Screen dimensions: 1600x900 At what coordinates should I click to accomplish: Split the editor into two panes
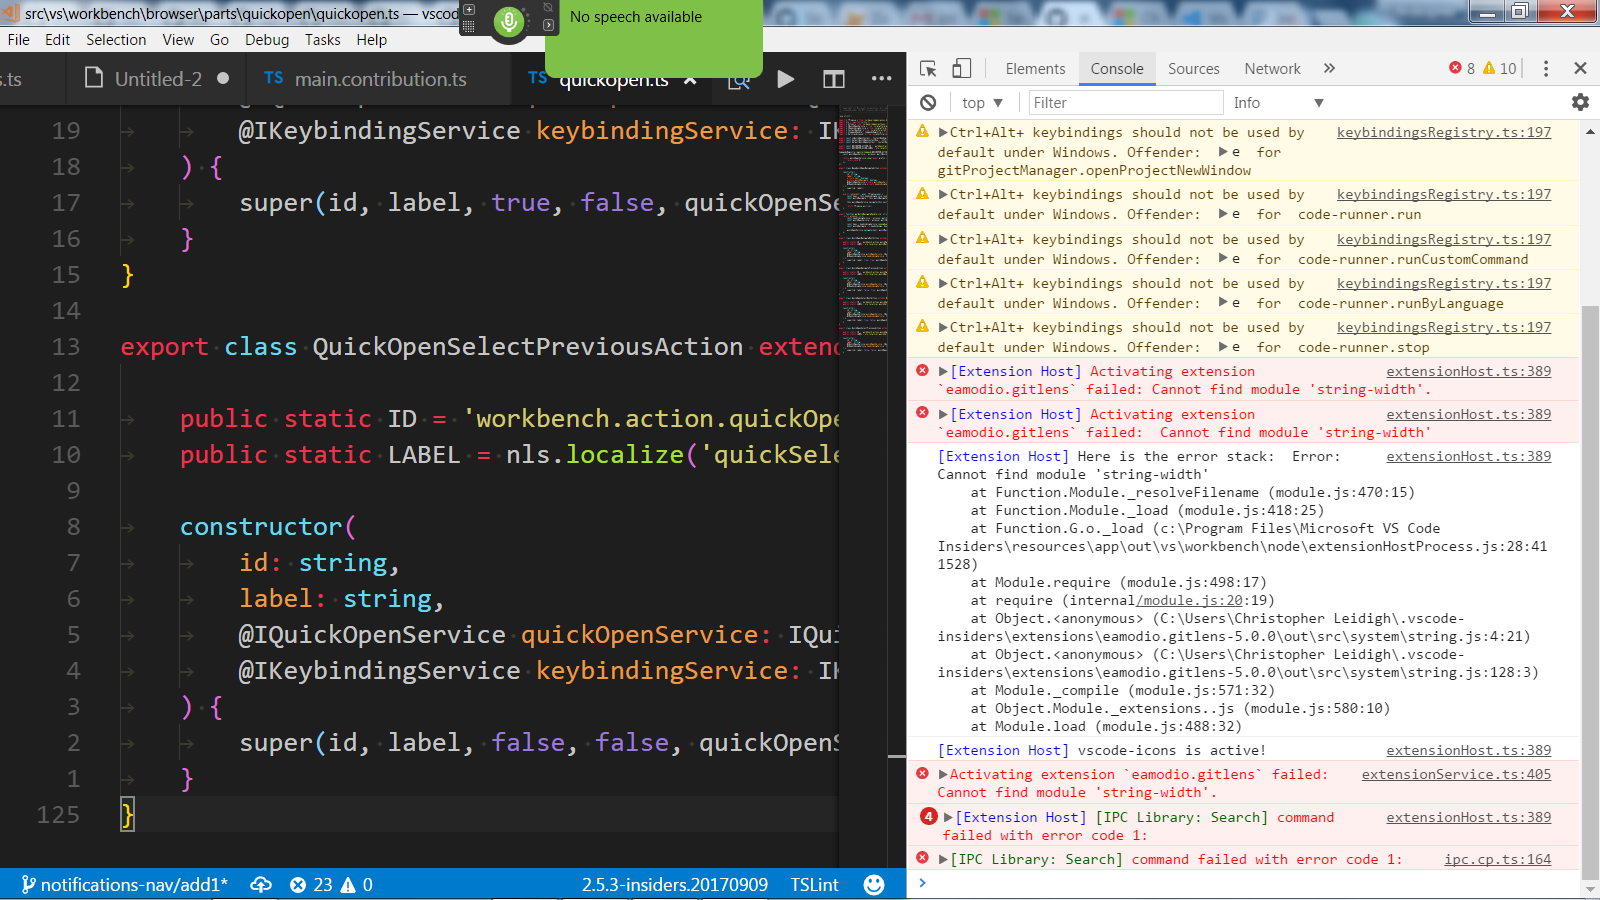(x=833, y=79)
